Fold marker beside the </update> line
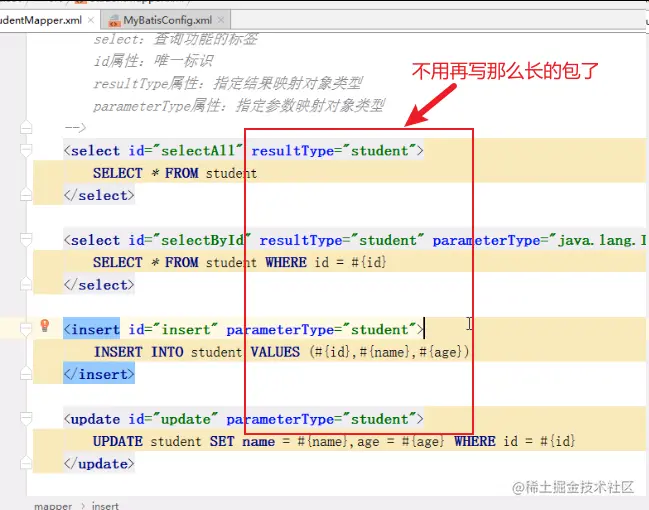Screen dimensions: 649x510 point(26,463)
